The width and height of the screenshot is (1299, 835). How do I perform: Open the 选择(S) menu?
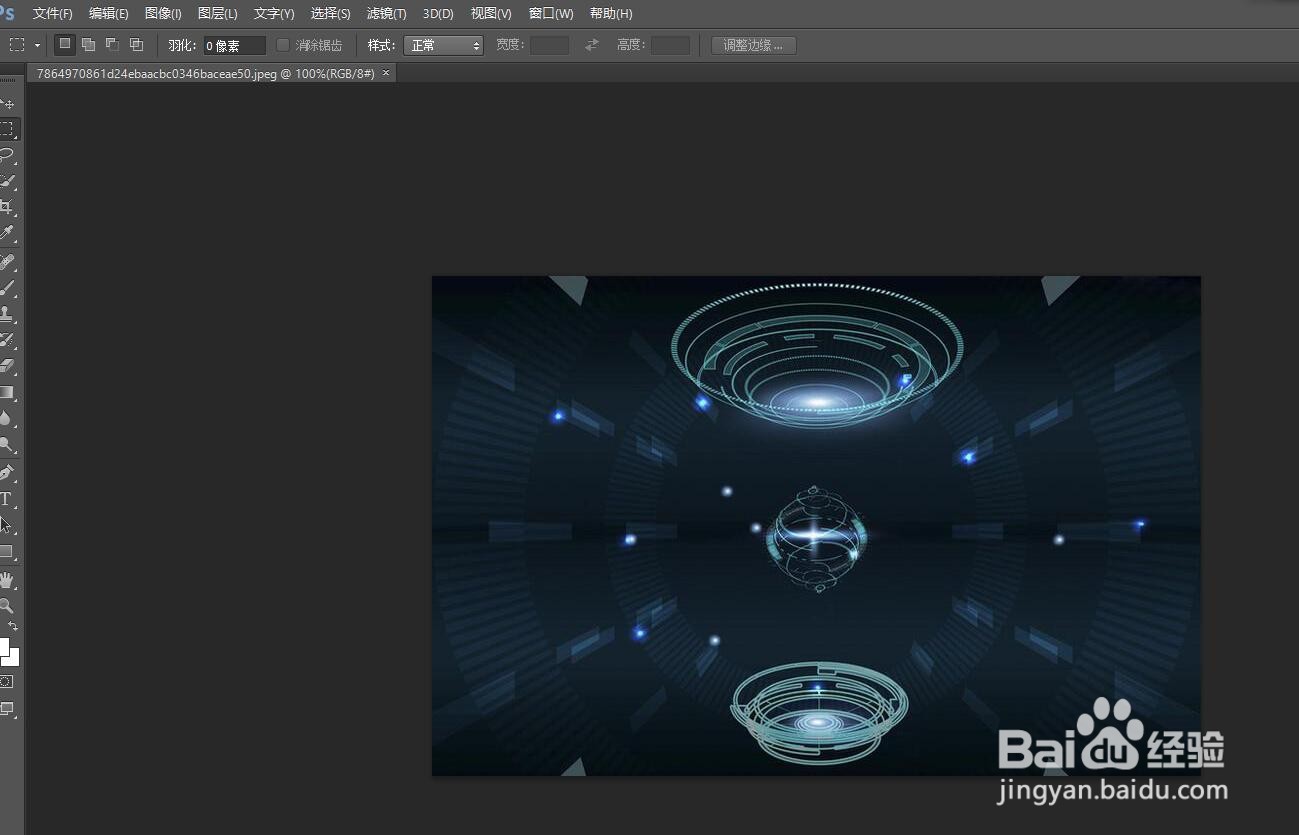[x=330, y=14]
